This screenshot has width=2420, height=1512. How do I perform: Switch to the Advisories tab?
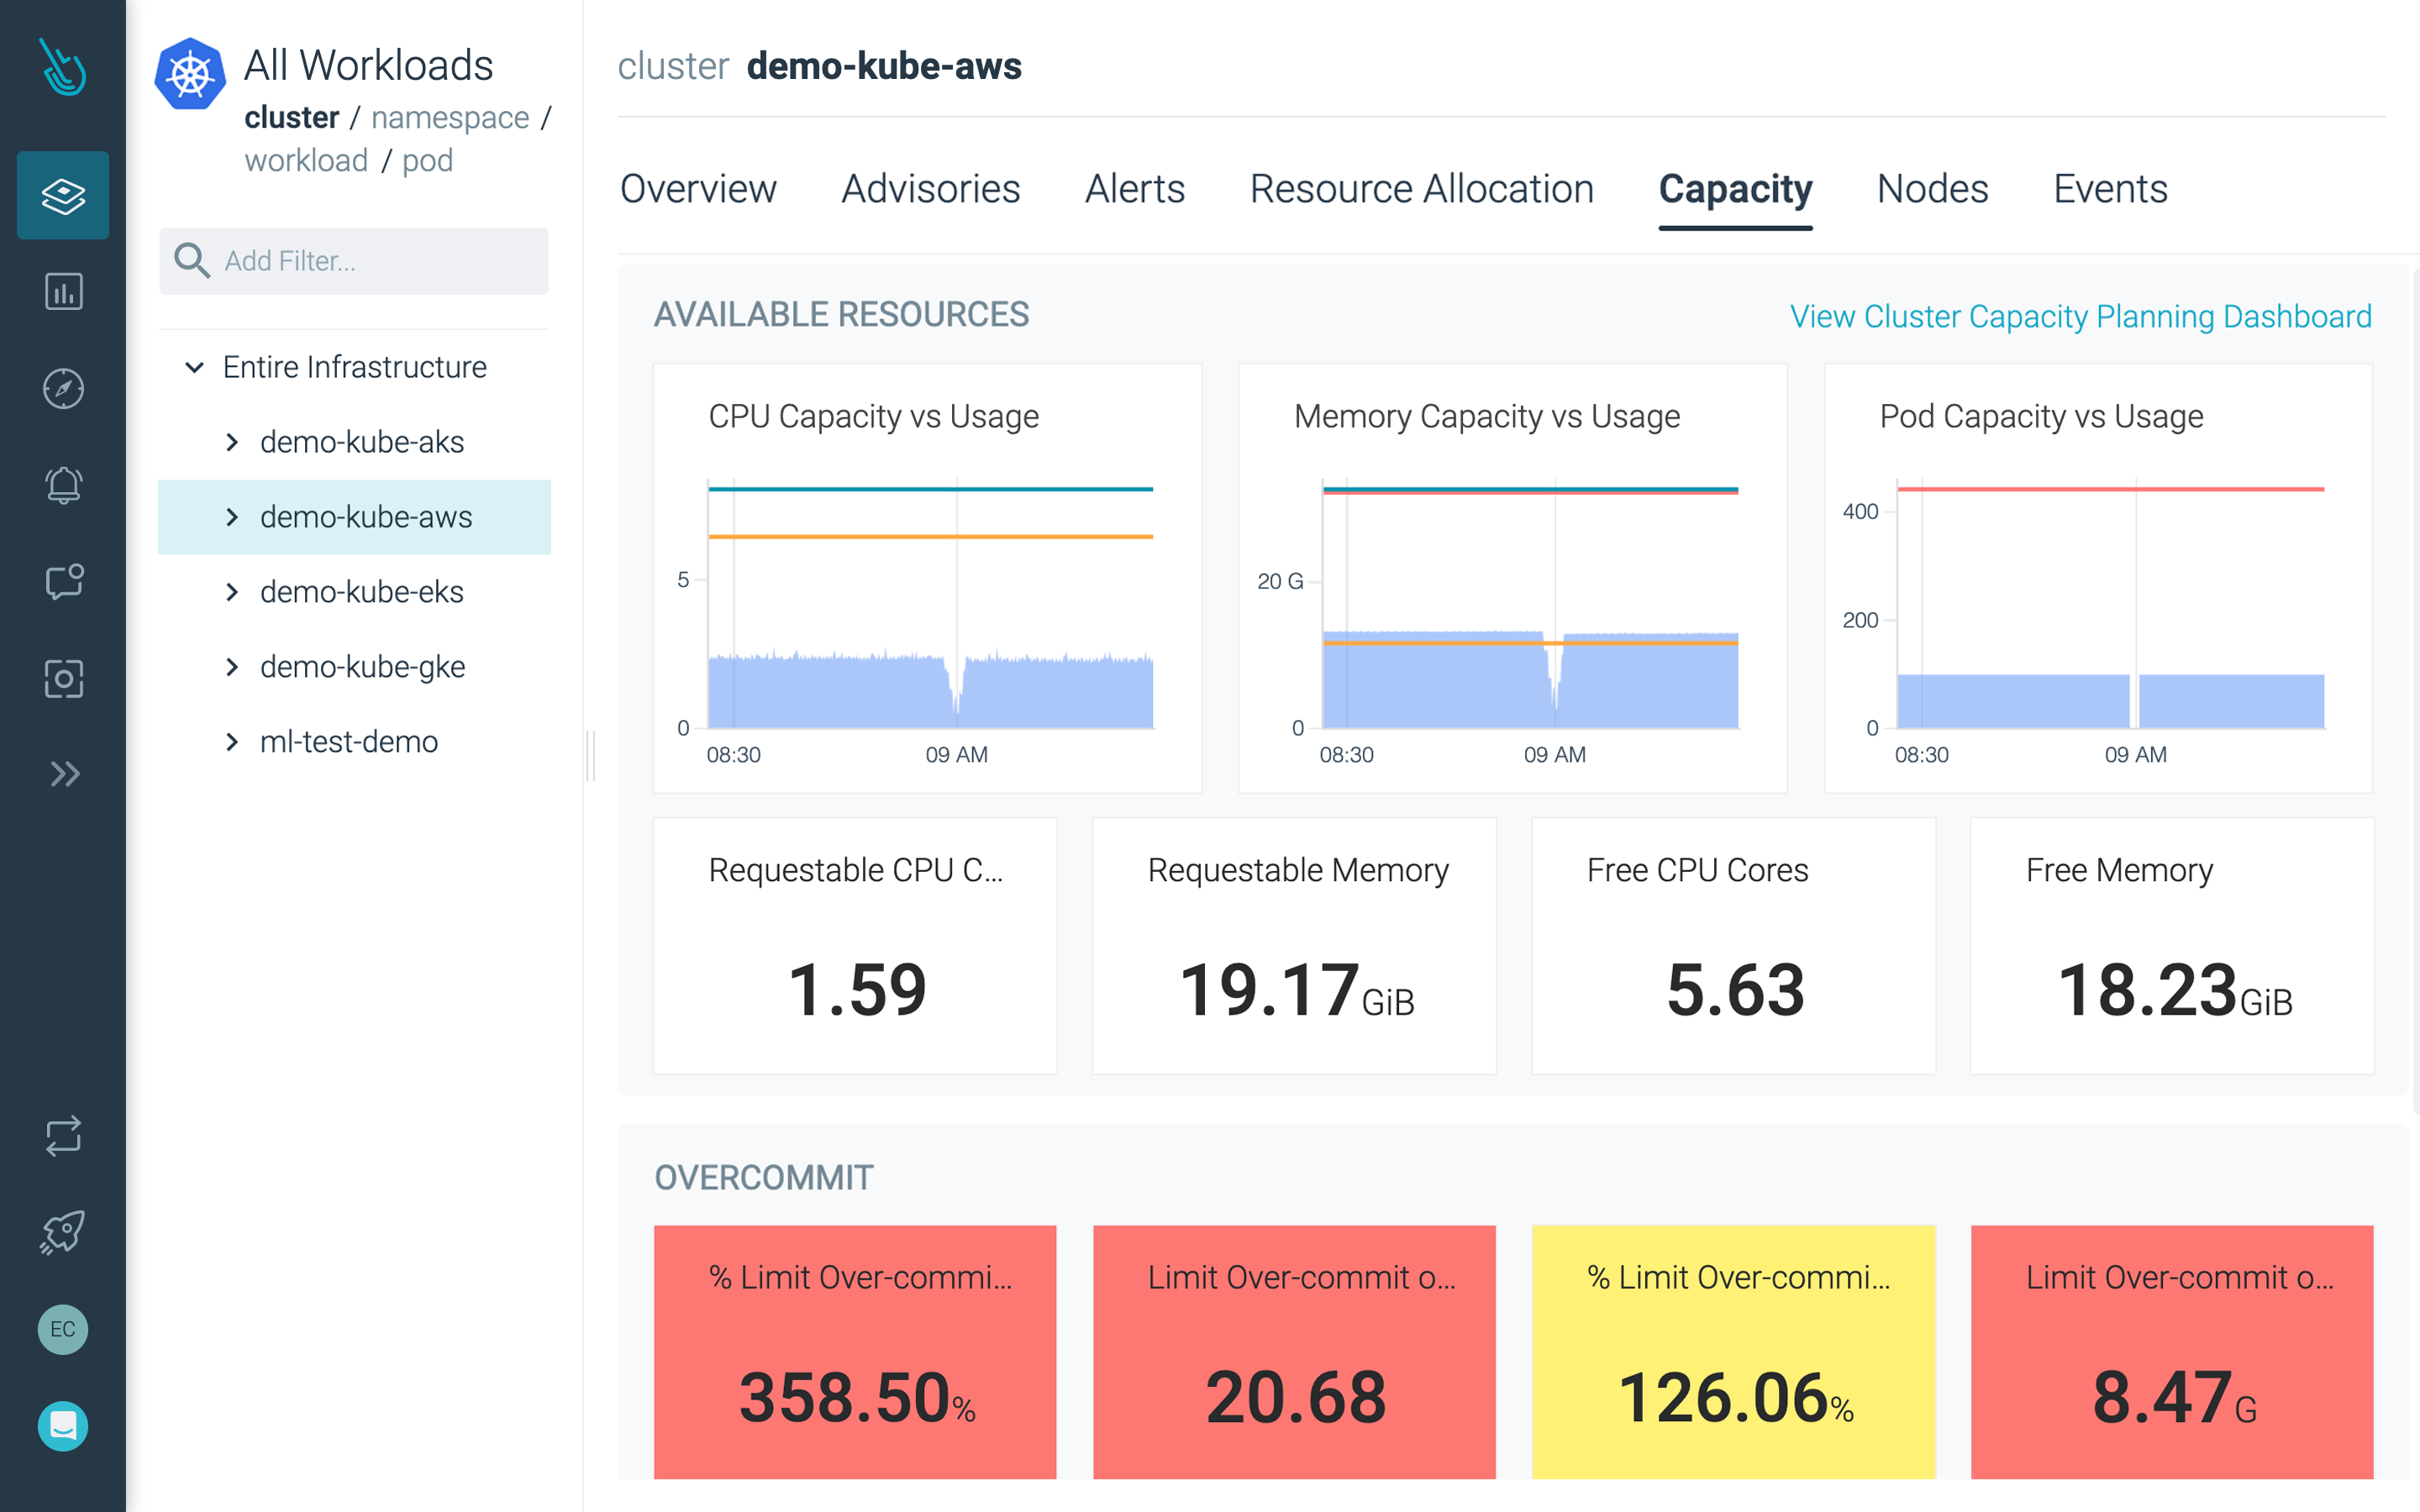930,189
